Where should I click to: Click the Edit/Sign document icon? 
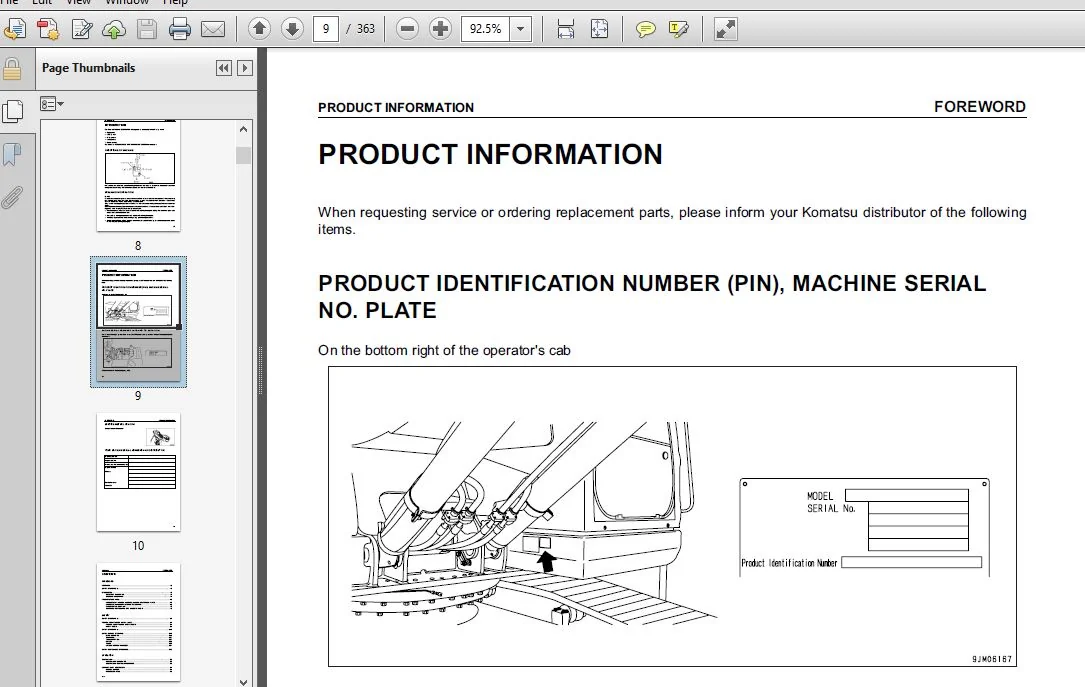(82, 29)
